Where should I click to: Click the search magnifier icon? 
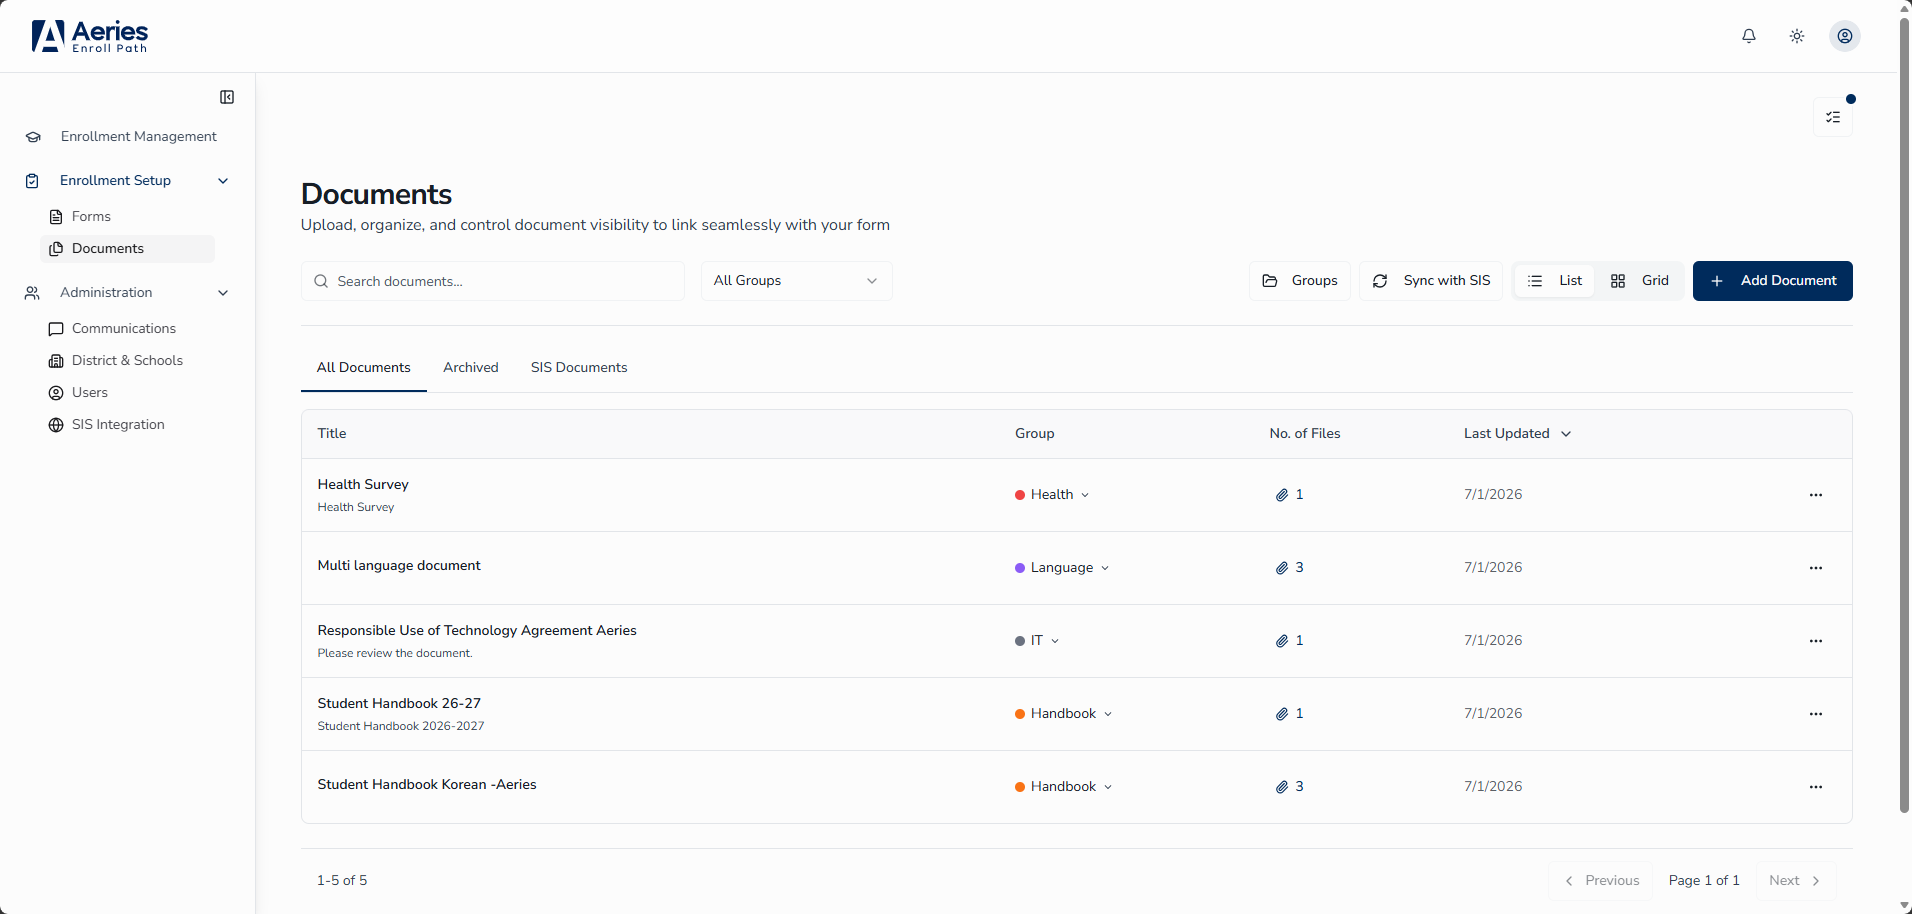[321, 281]
